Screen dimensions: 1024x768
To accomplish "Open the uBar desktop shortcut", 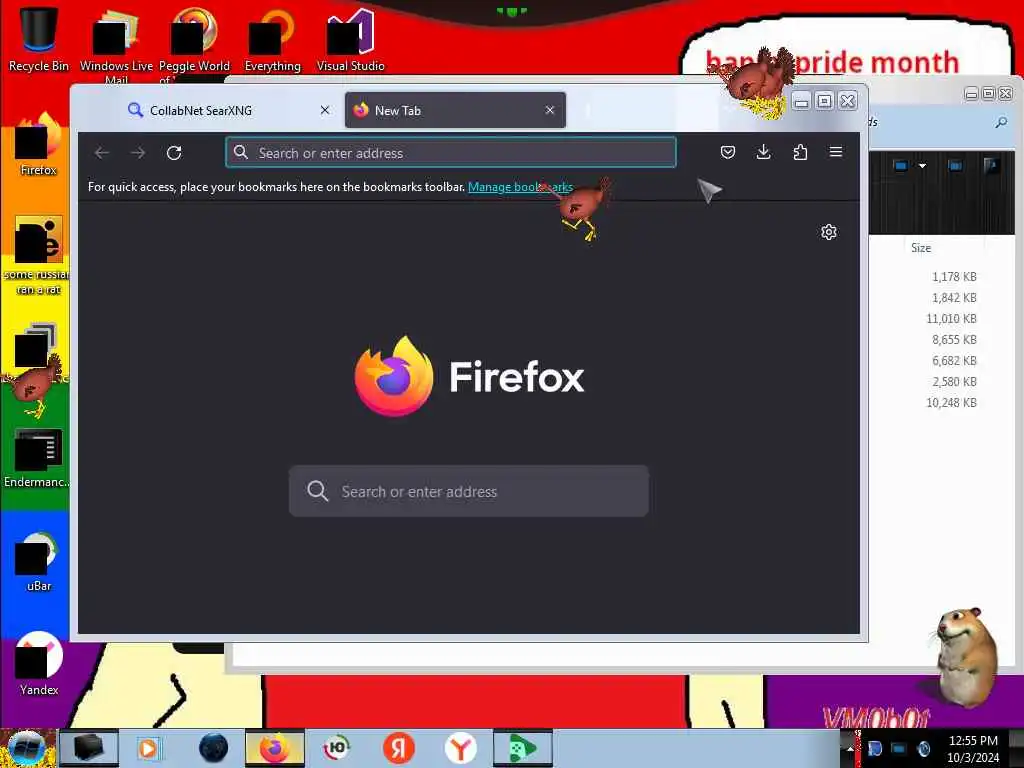I will point(39,562).
